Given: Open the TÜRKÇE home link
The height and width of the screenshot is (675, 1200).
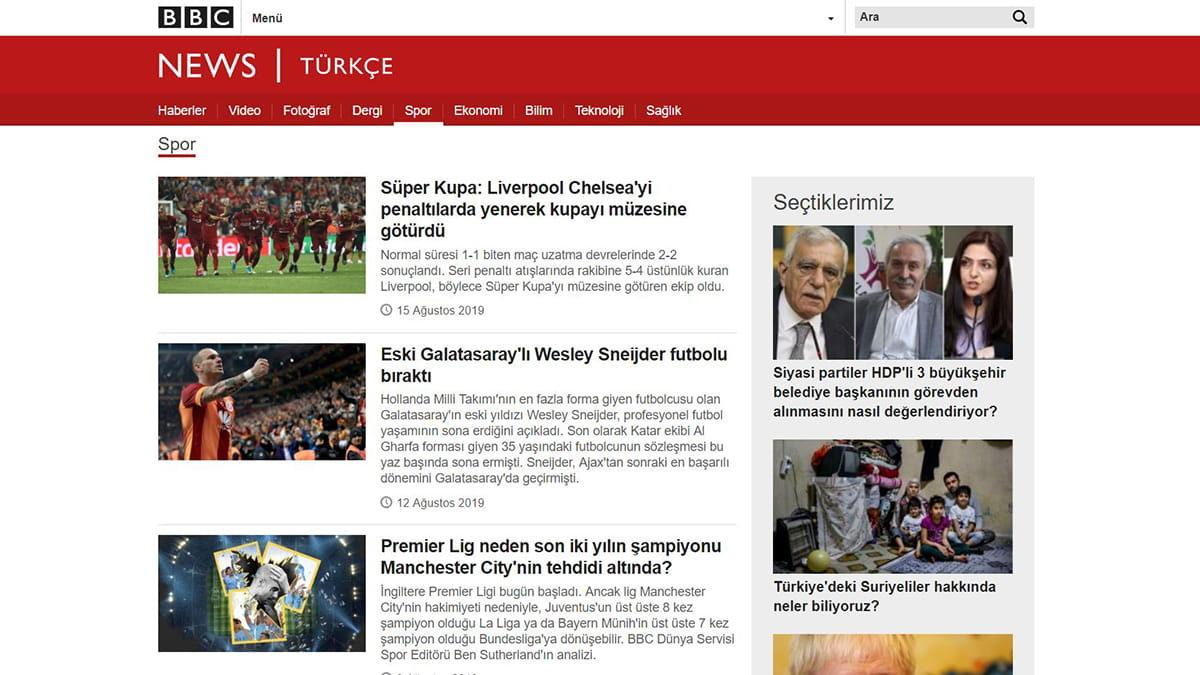Looking at the screenshot, I should tap(346, 66).
